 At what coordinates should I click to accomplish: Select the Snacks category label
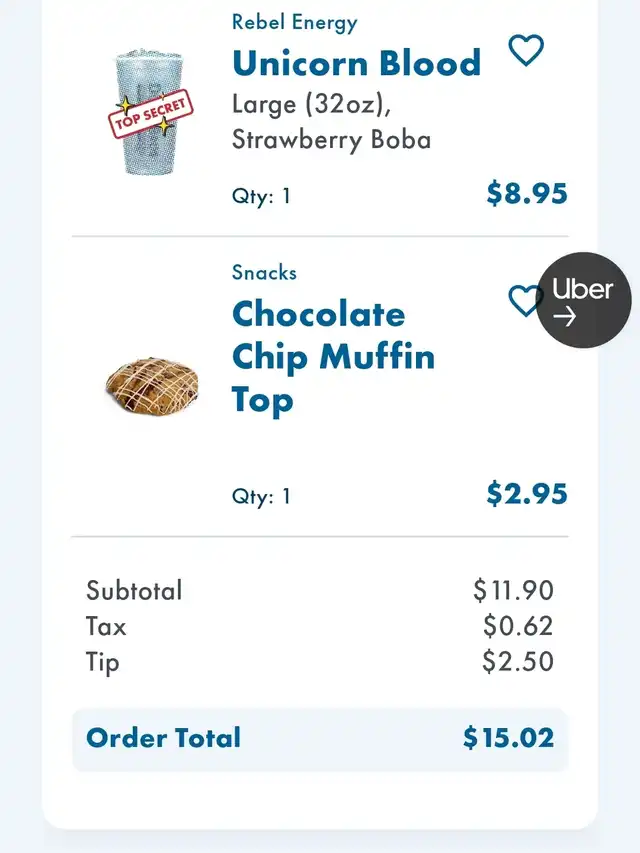[264, 272]
